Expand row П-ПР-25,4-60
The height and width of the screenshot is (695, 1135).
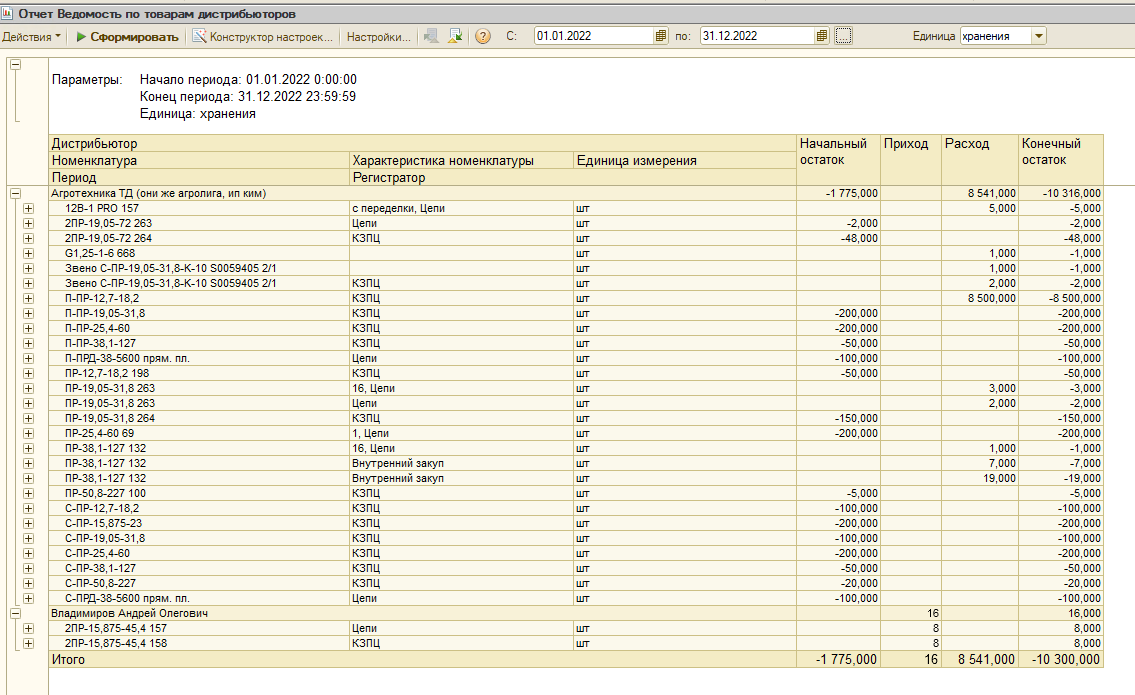(x=28, y=329)
